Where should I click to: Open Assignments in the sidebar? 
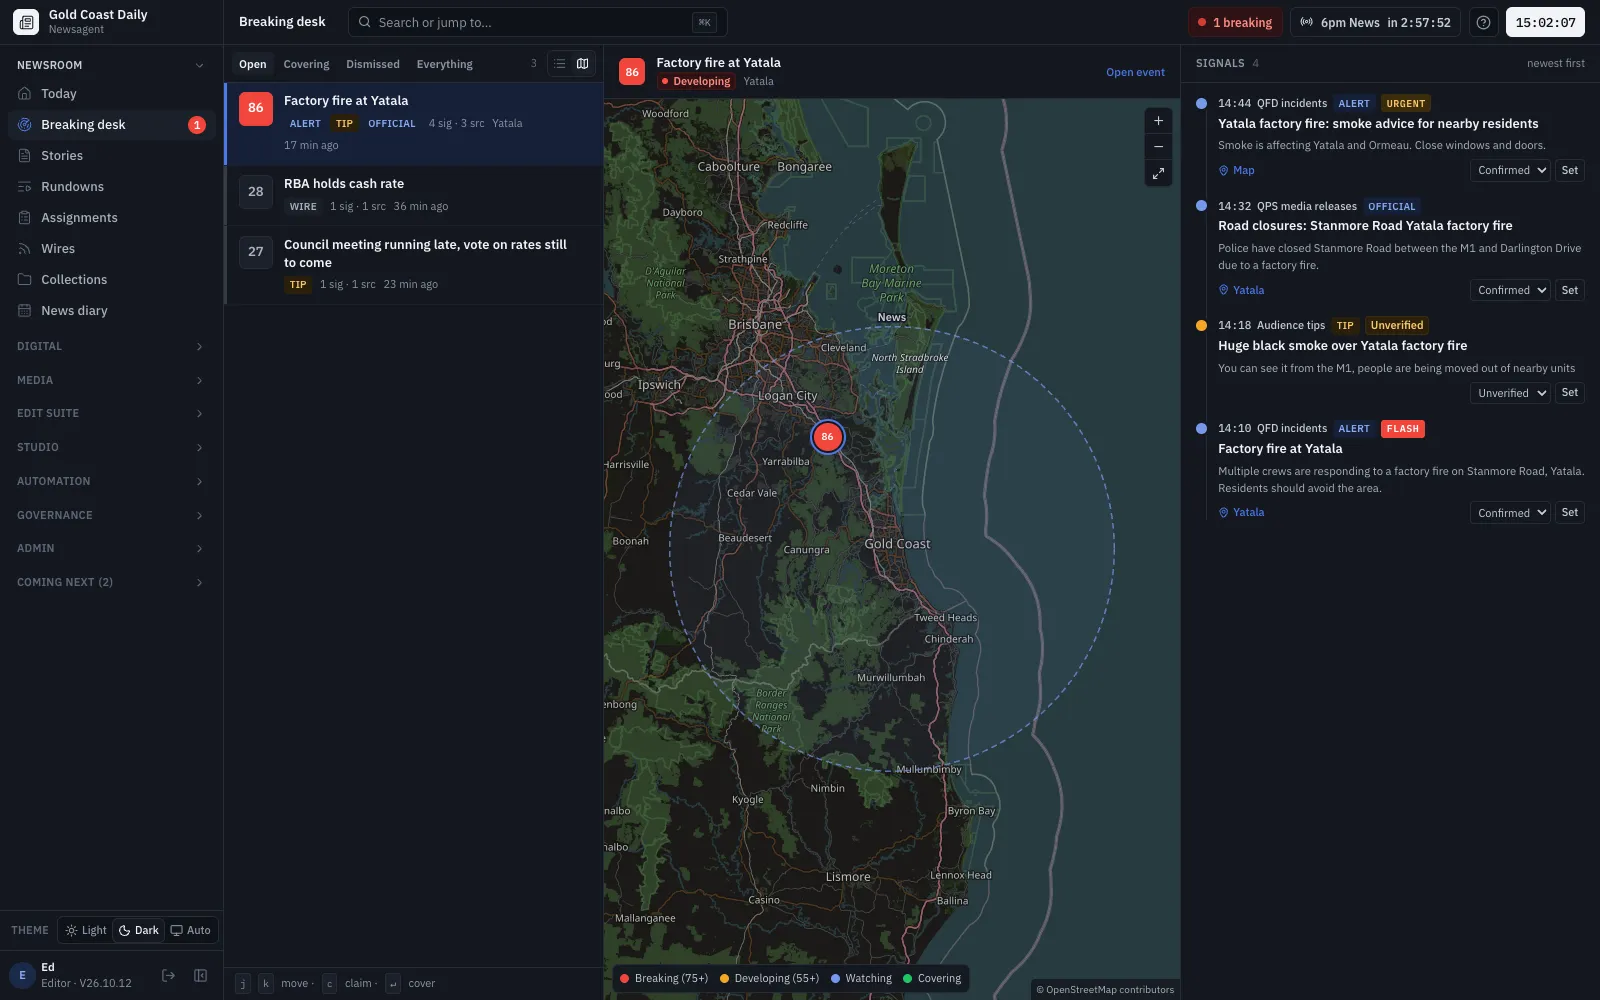point(111,218)
